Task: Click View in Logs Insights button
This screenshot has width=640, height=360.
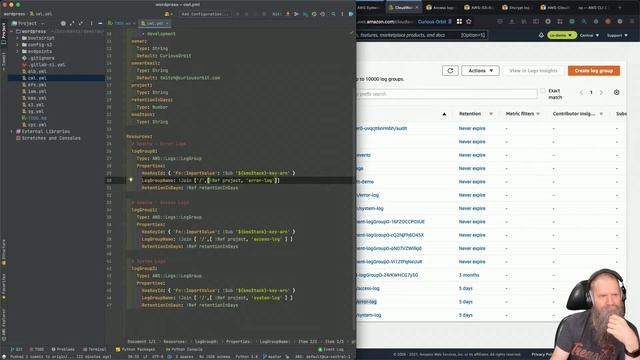Action: [x=533, y=71]
